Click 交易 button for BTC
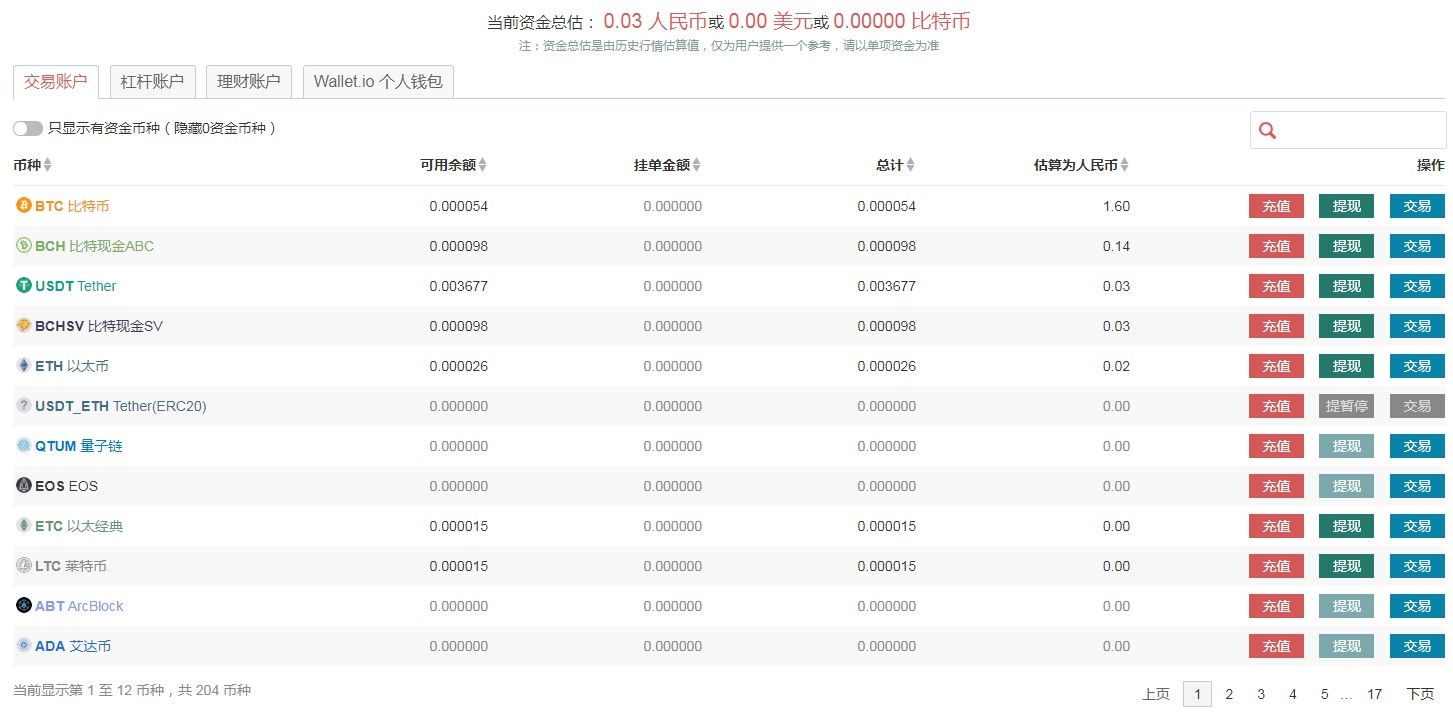 pos(1417,206)
